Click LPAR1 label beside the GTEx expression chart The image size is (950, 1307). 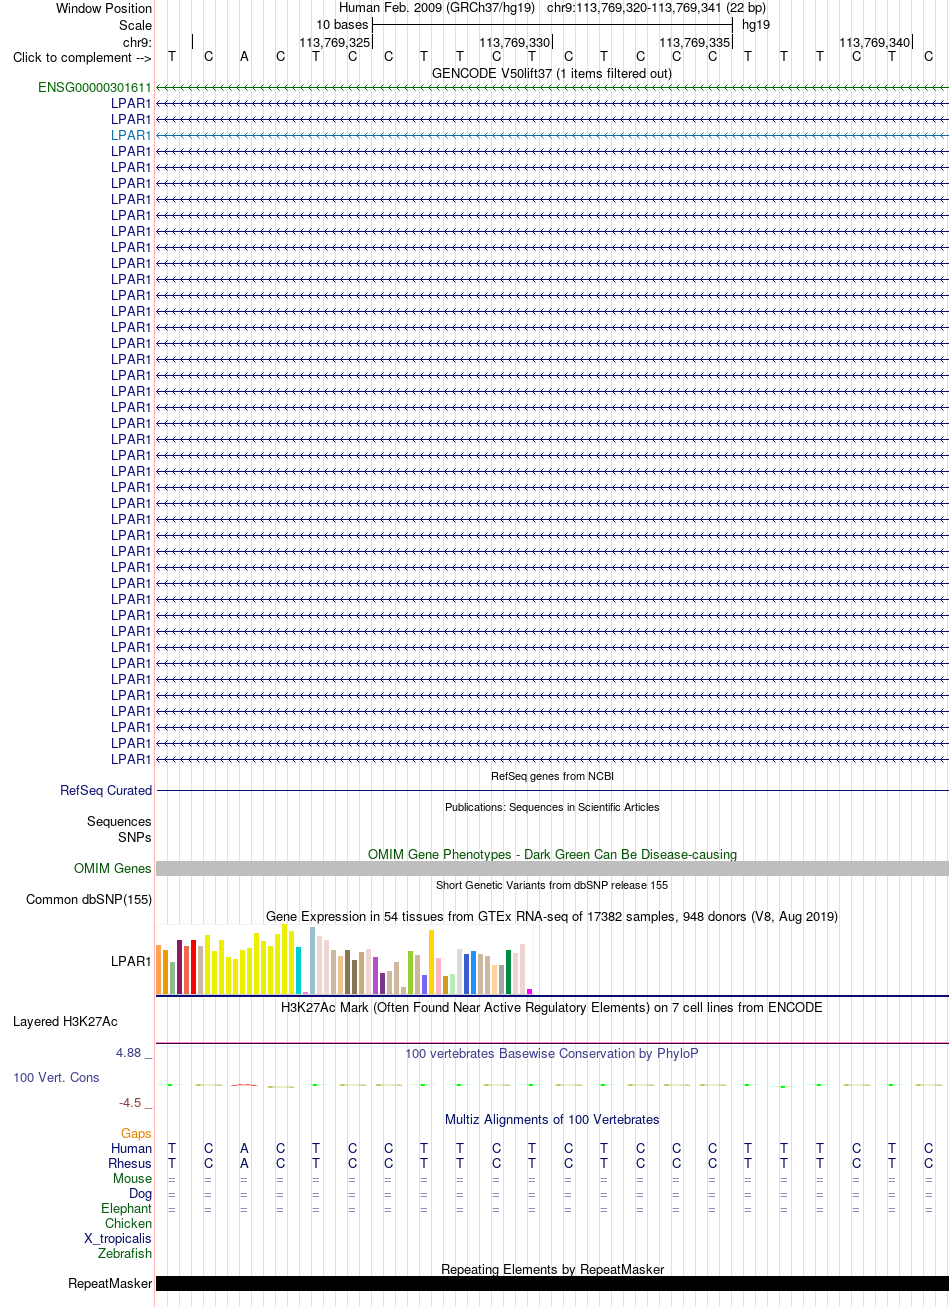coord(131,961)
